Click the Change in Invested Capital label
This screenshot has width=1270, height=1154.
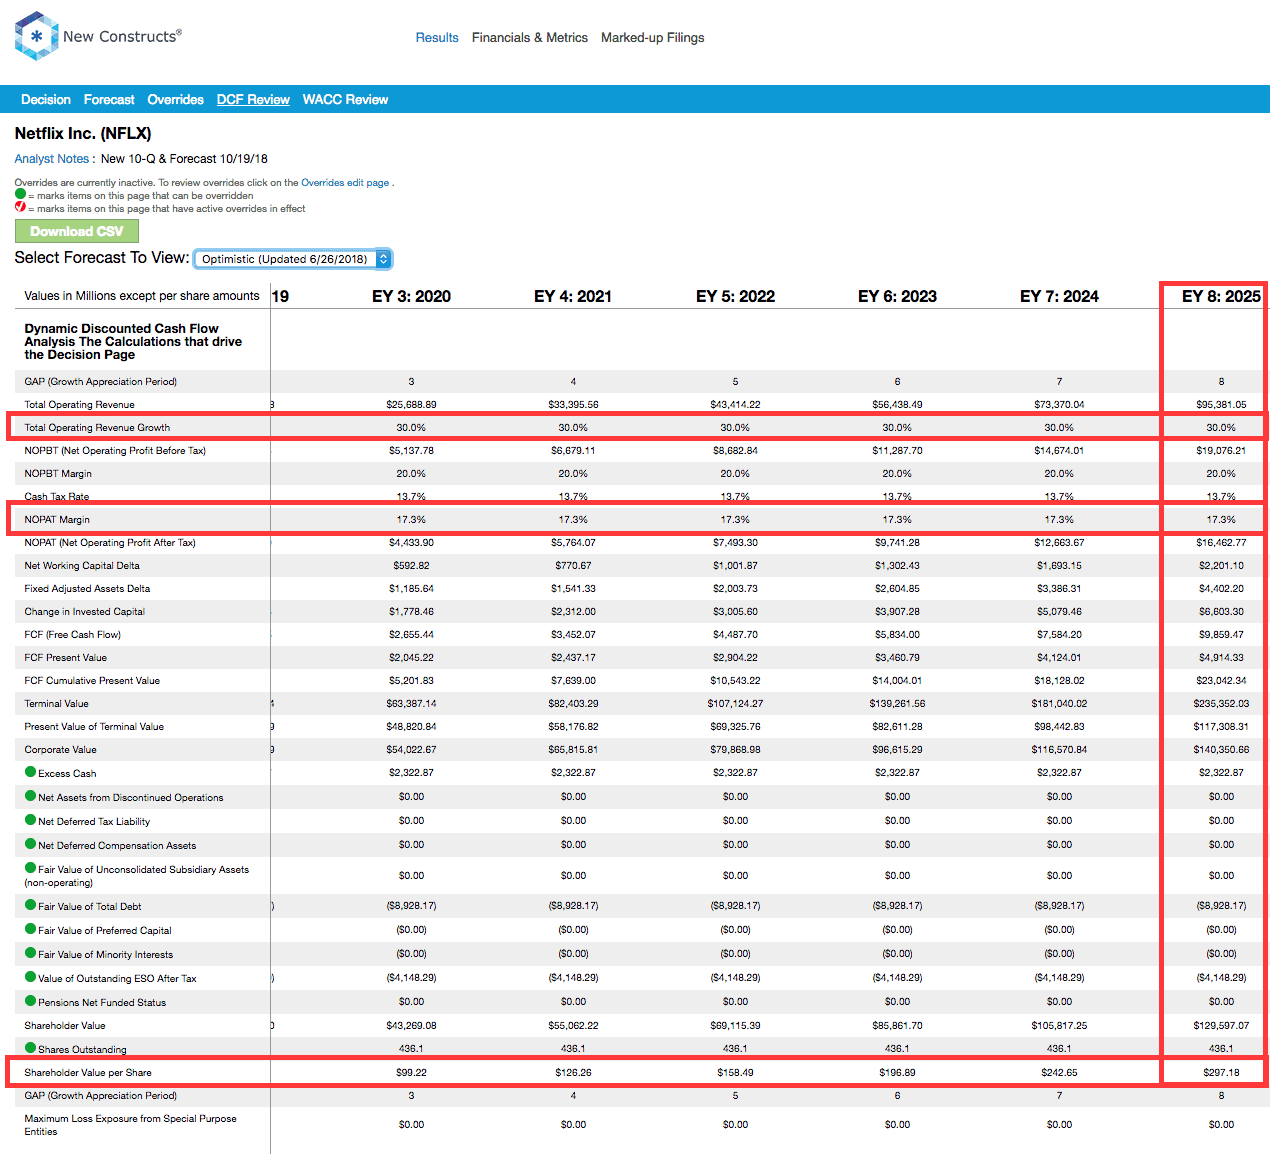(84, 611)
